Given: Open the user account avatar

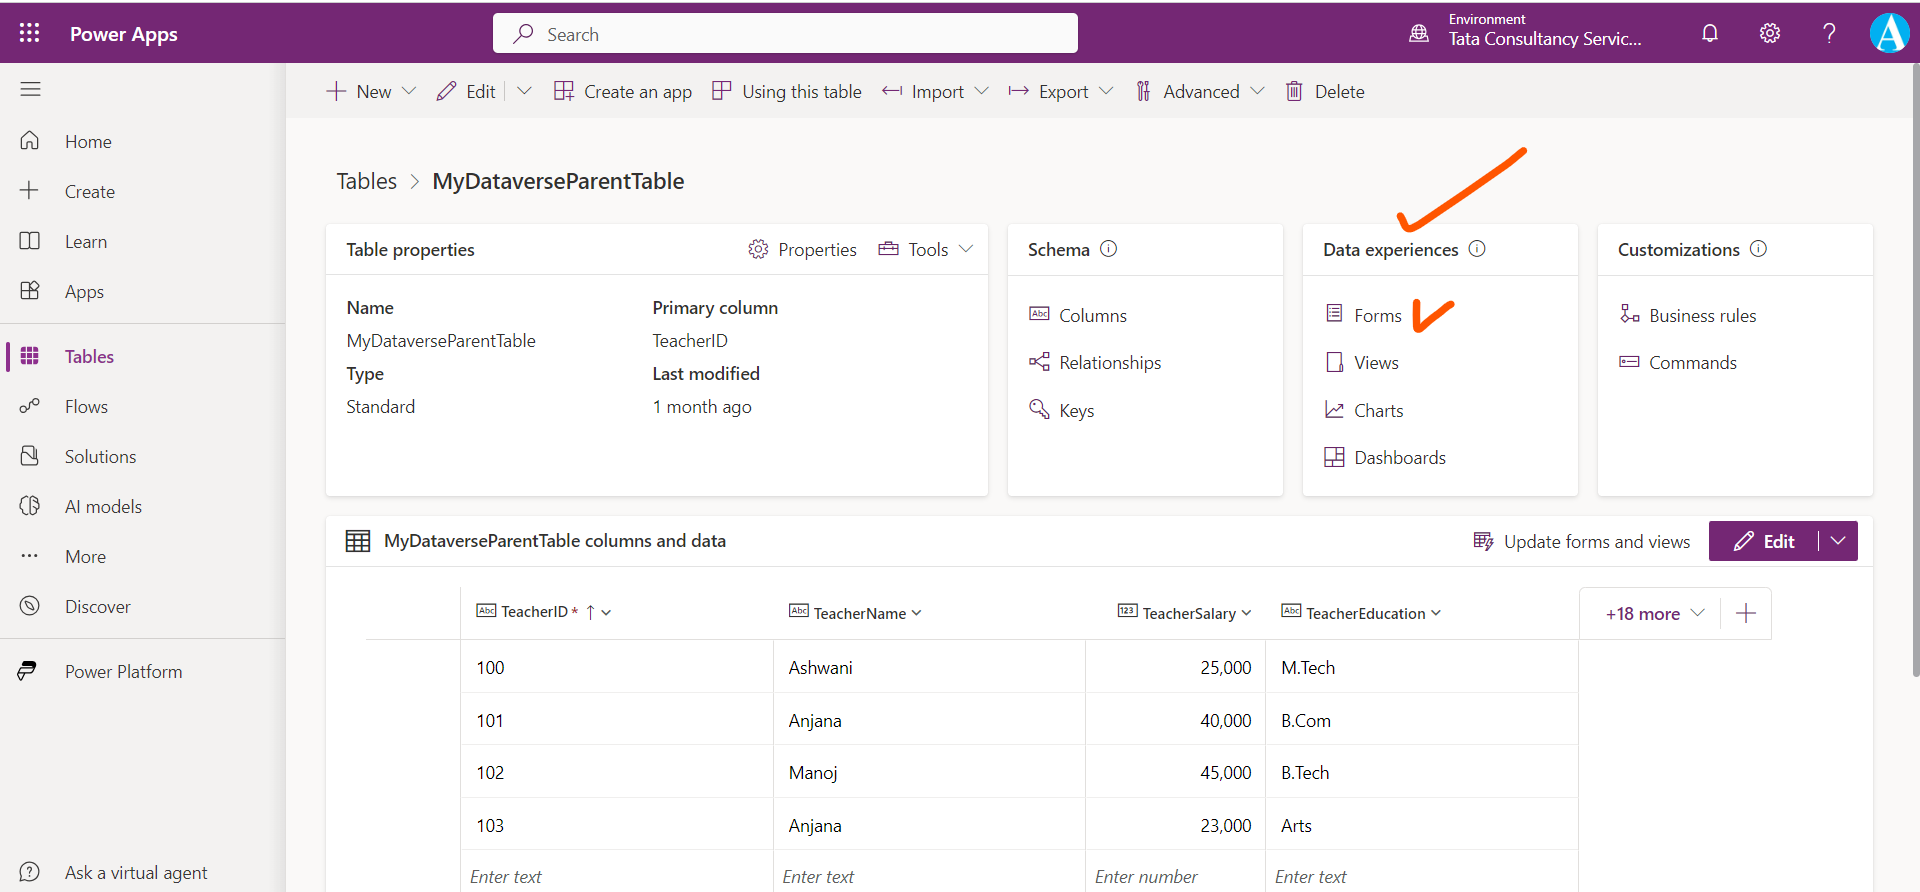Looking at the screenshot, I should pos(1889,33).
